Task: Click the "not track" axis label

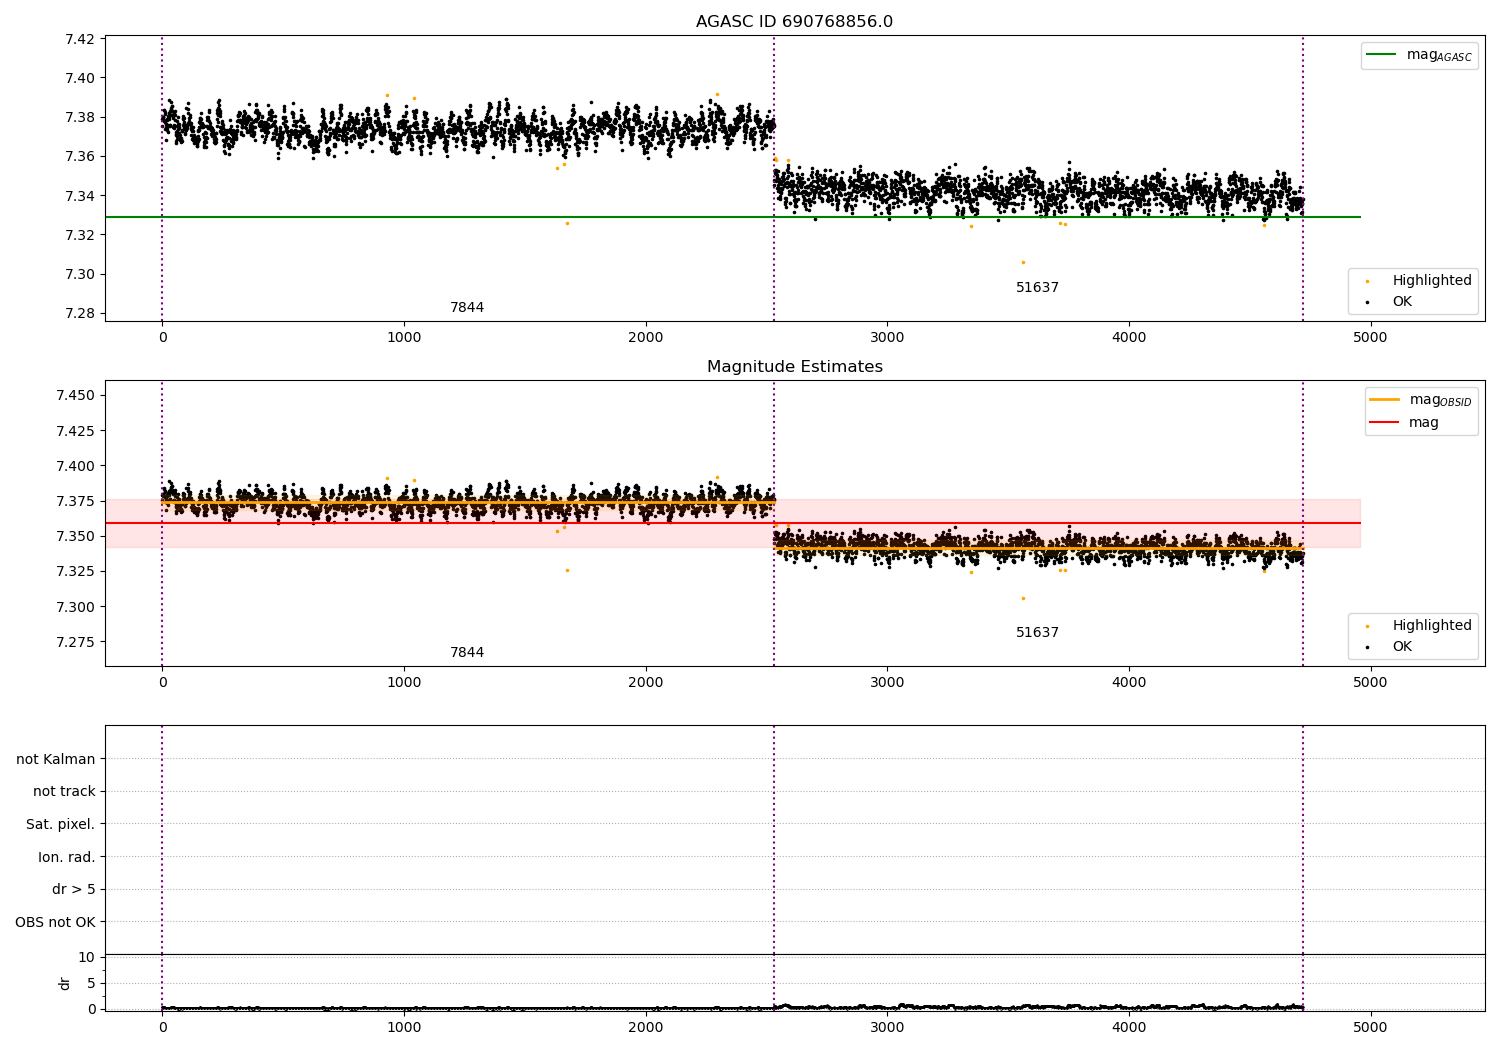Action: 64,792
